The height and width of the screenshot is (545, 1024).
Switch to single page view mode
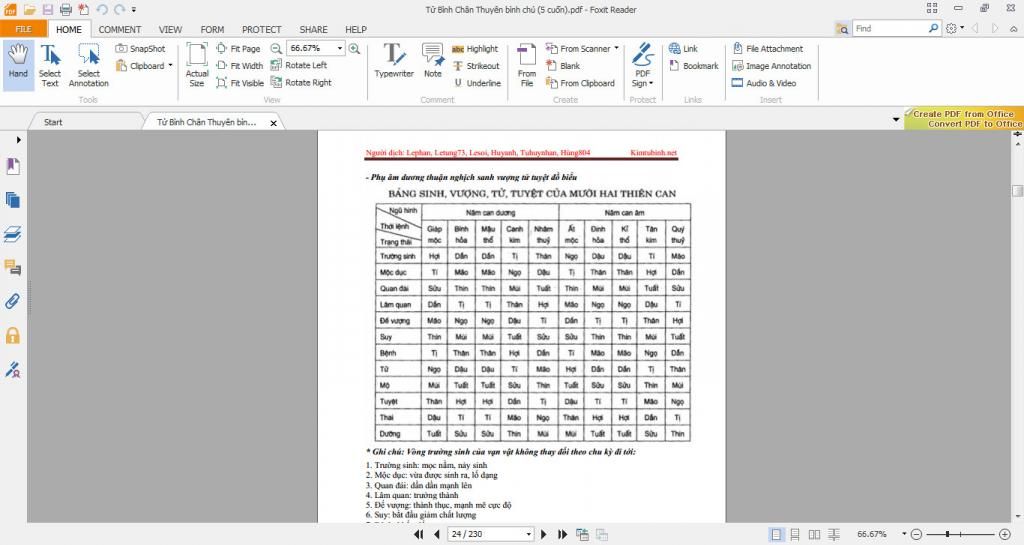tap(776, 534)
